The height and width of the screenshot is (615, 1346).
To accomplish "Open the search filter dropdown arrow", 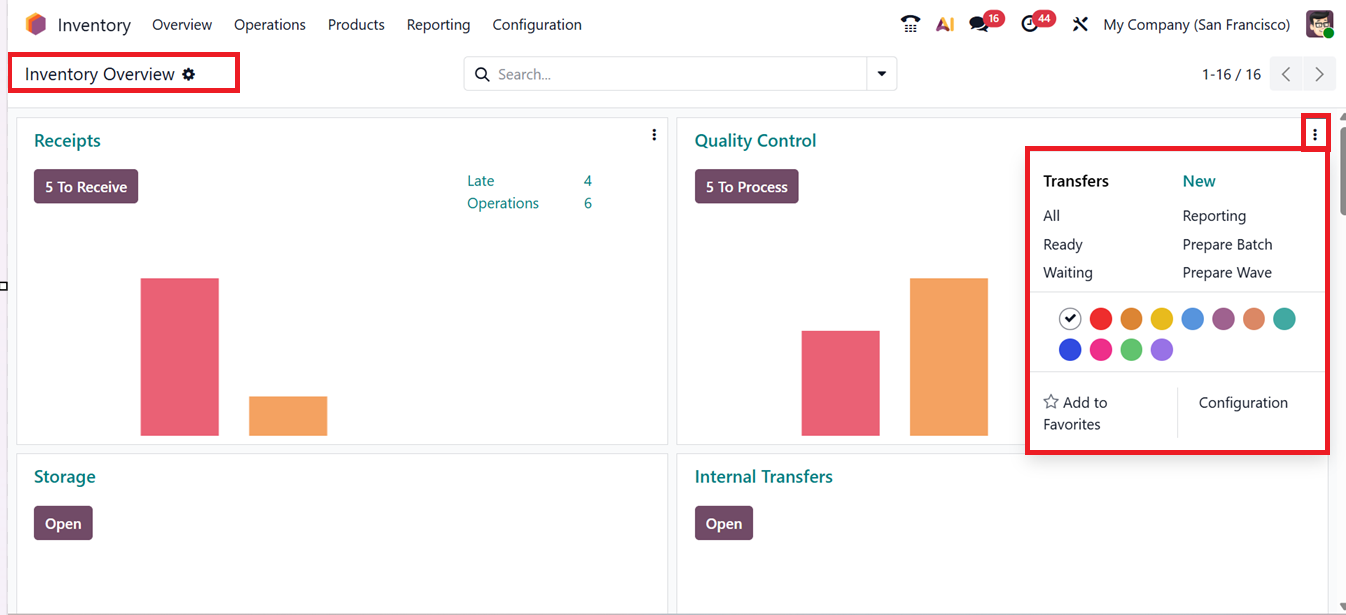I will click(x=881, y=74).
